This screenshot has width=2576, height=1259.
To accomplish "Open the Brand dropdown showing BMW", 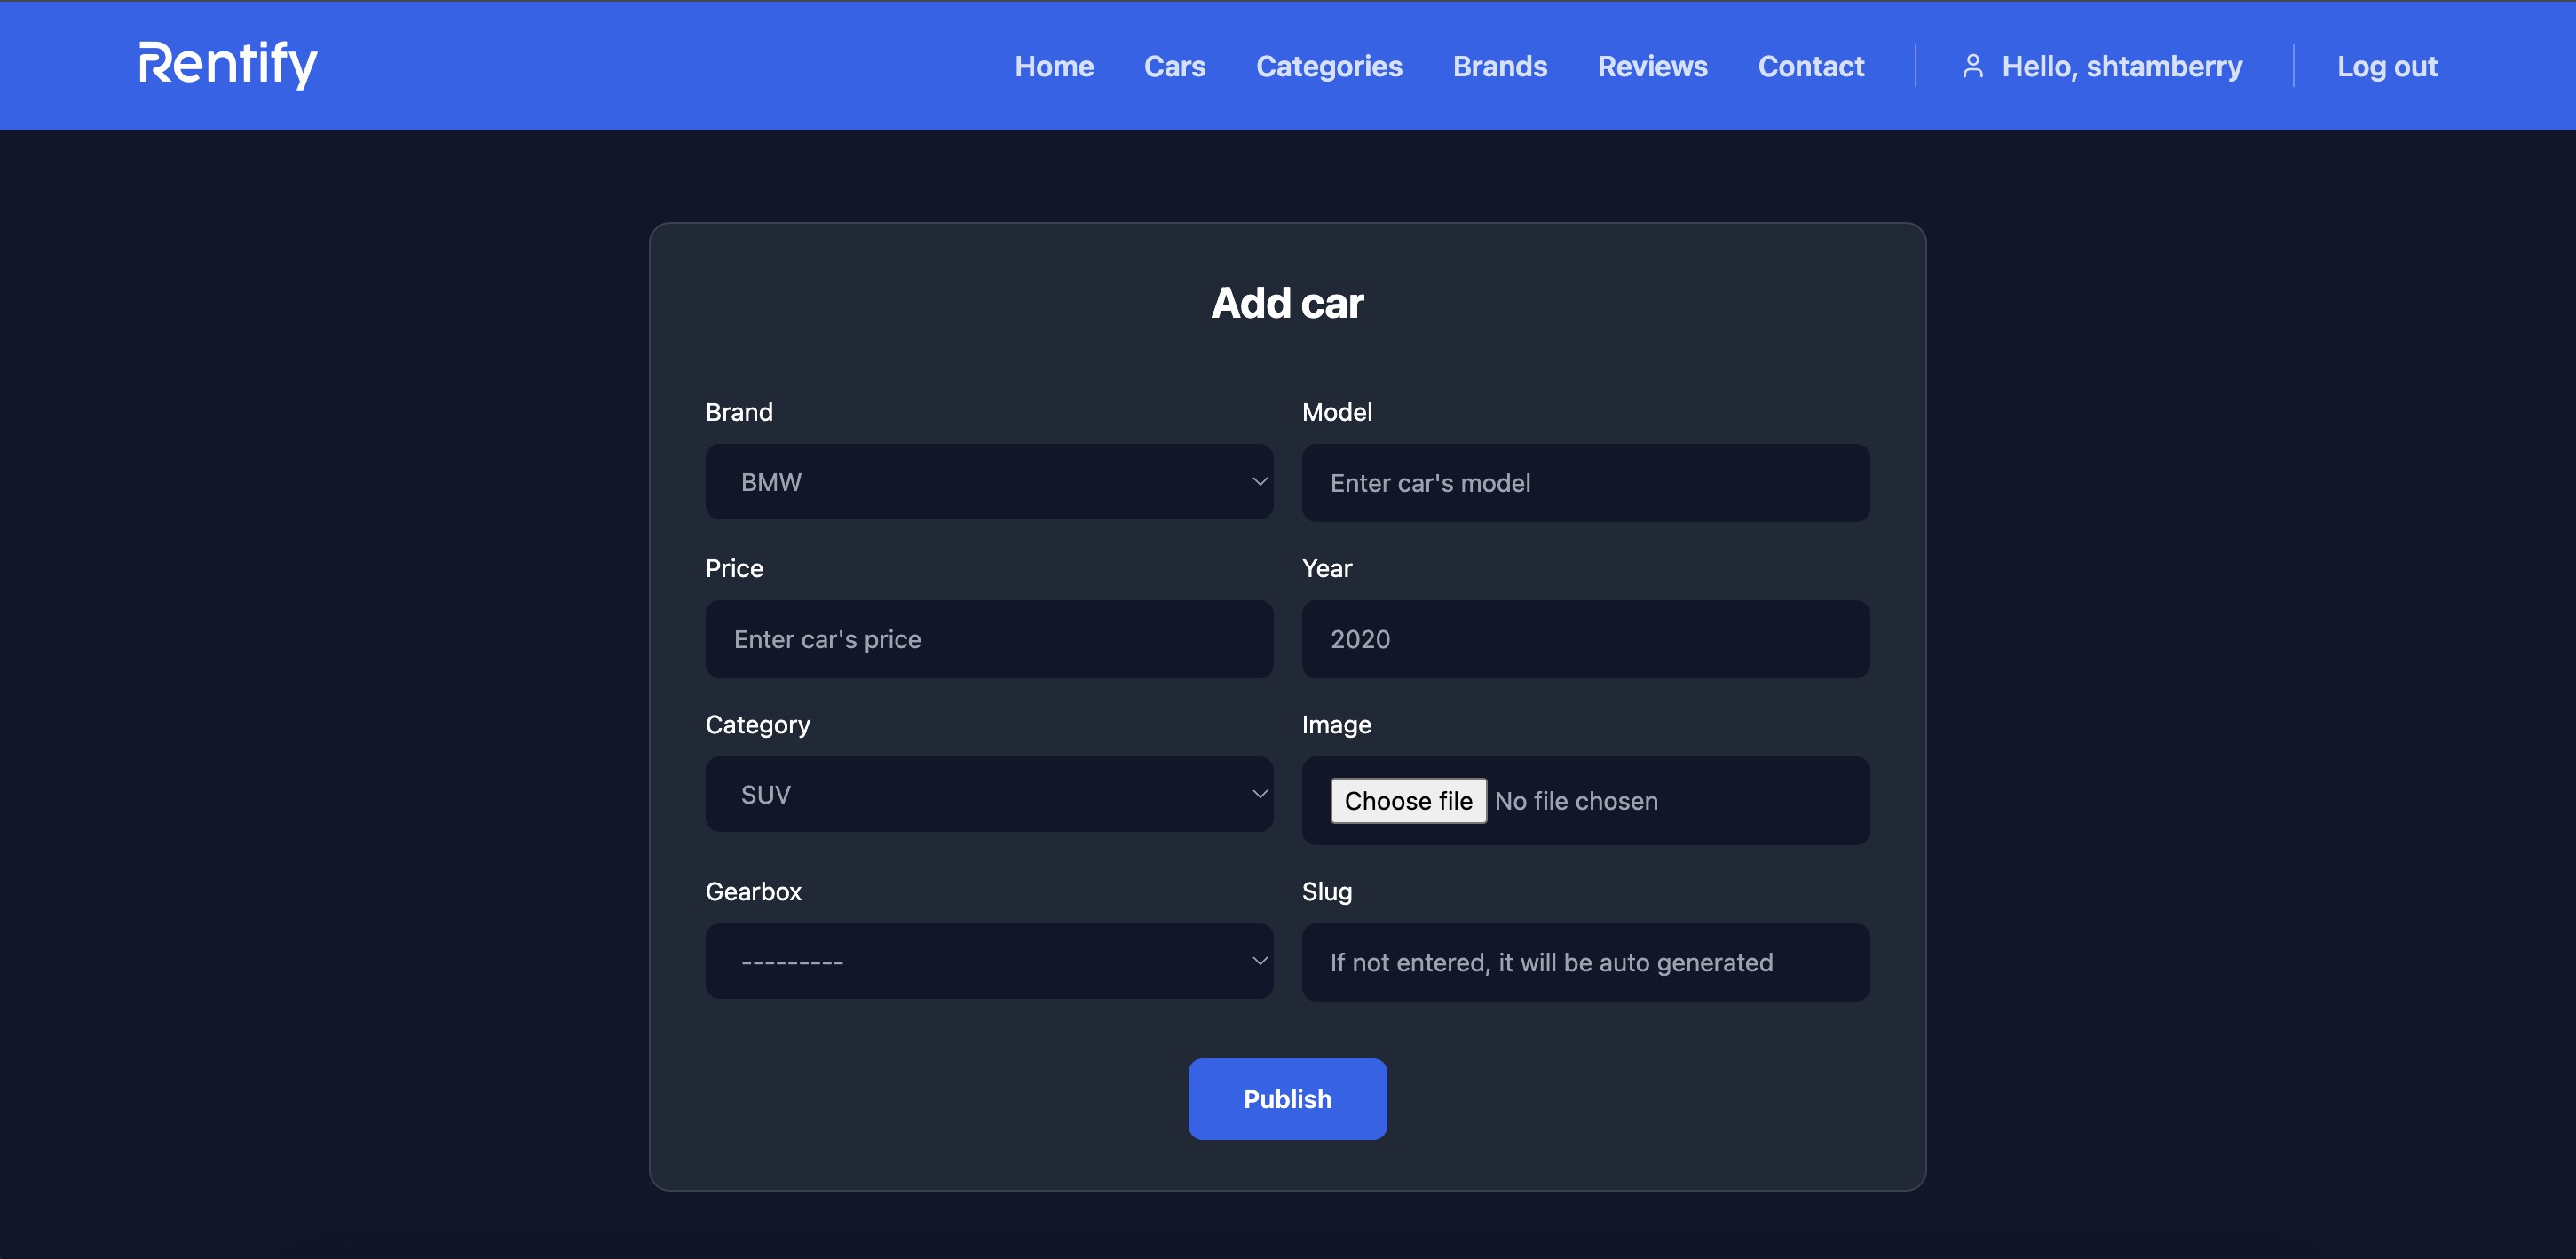I will 988,482.
